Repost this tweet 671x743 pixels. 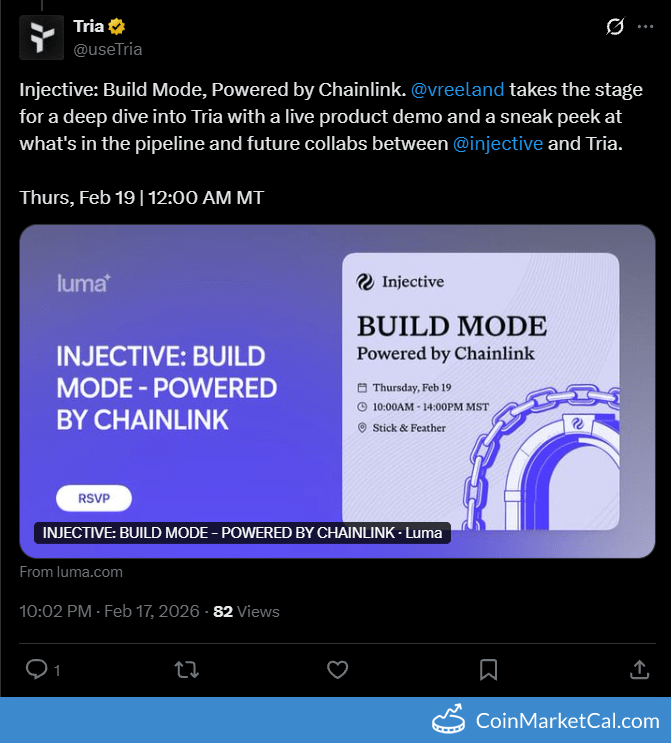pos(187,669)
